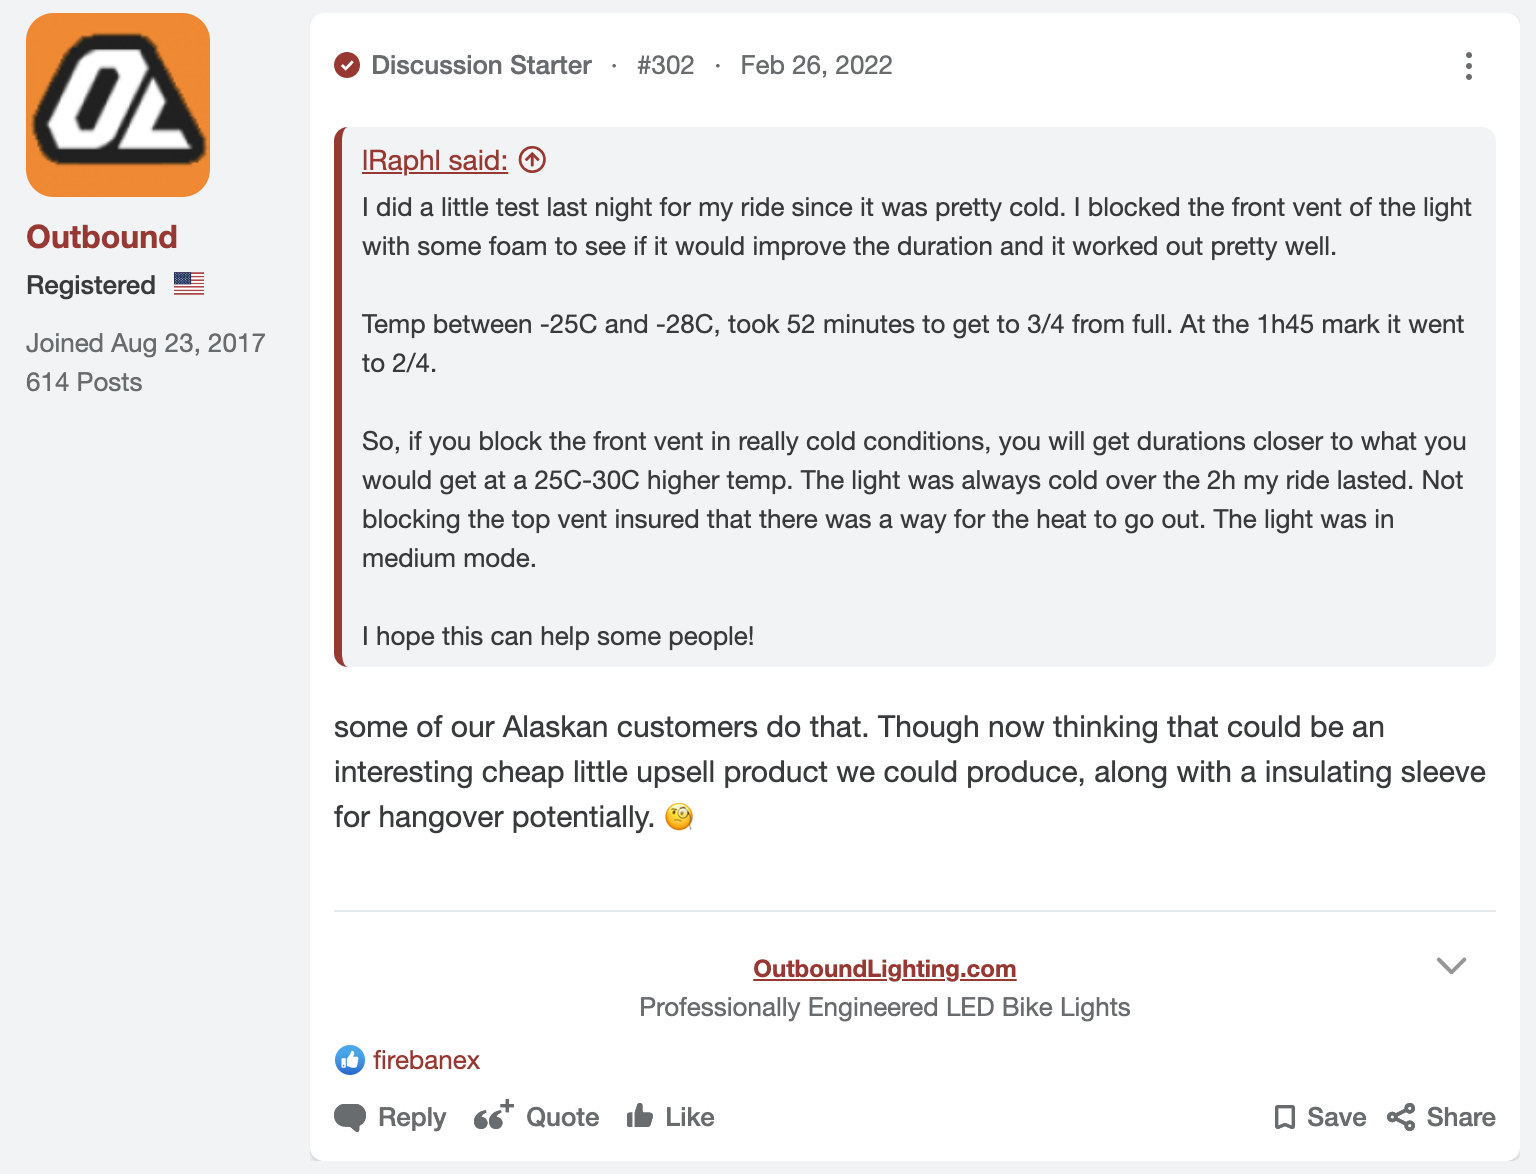The height and width of the screenshot is (1174, 1536).
Task: Open the Outbound username profile
Action: click(x=102, y=237)
